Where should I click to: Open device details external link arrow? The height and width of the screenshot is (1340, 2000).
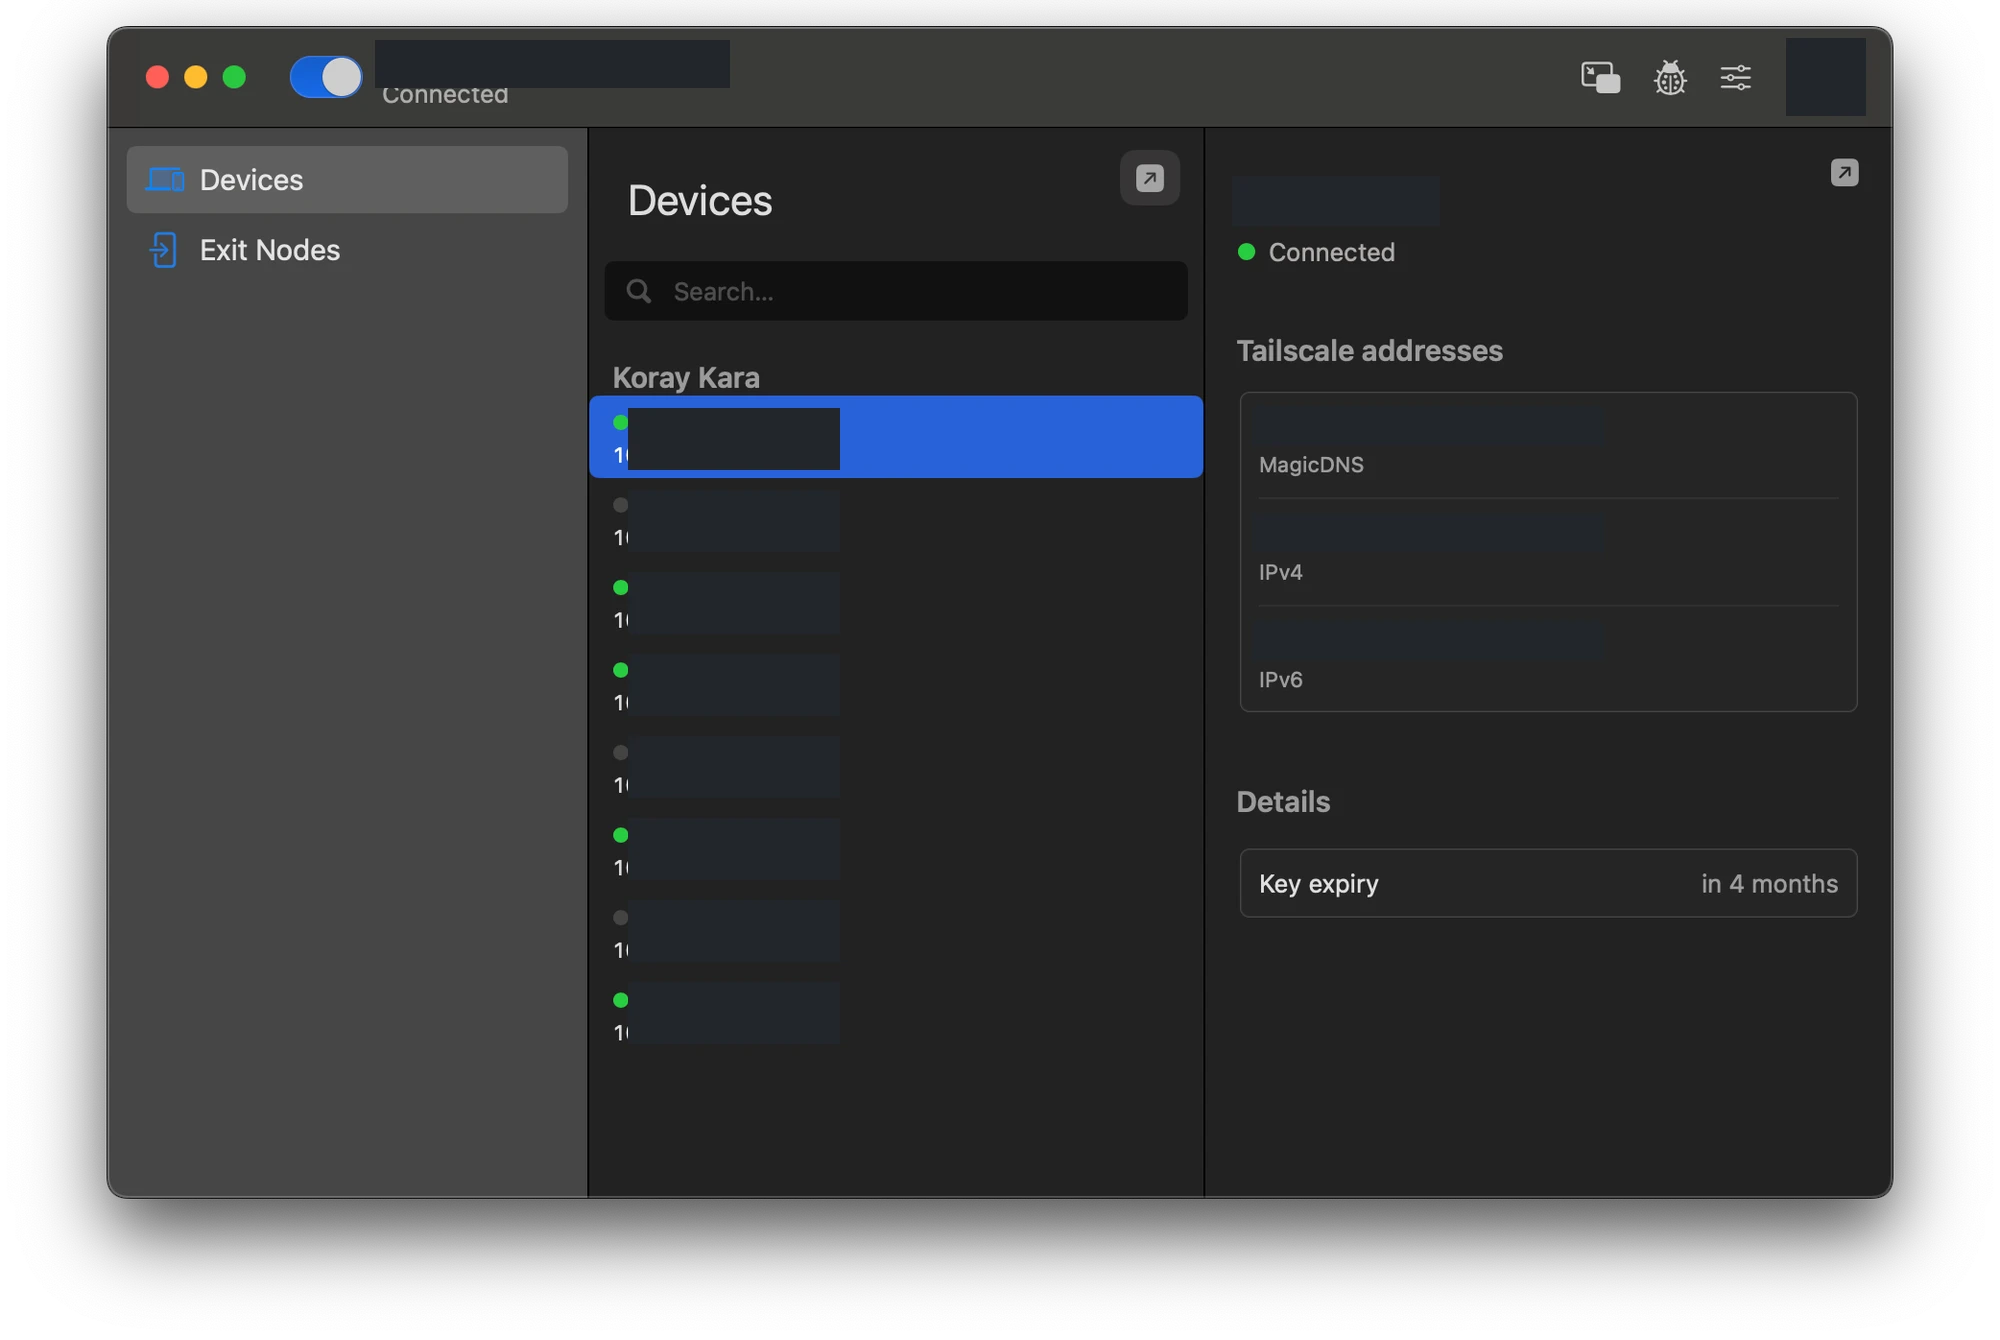tap(1844, 173)
